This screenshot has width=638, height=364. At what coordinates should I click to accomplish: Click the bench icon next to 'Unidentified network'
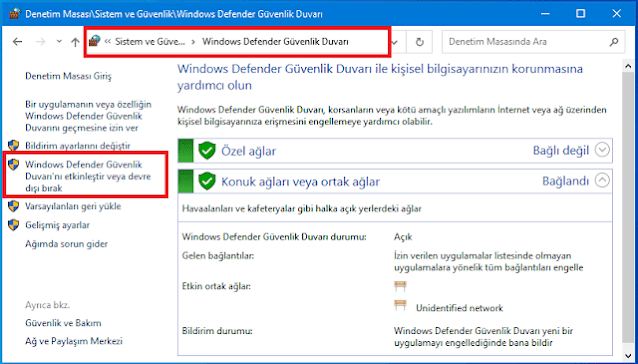pyautogui.click(x=400, y=306)
